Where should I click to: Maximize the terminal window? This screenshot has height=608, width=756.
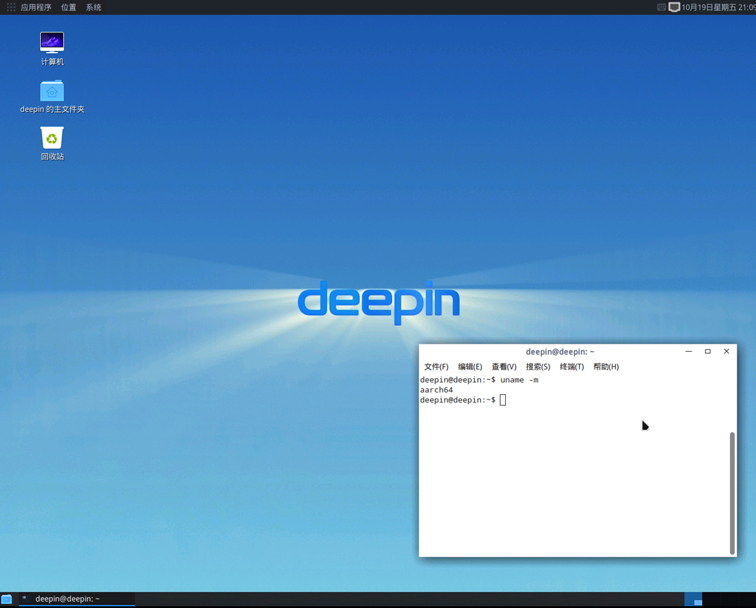[708, 351]
